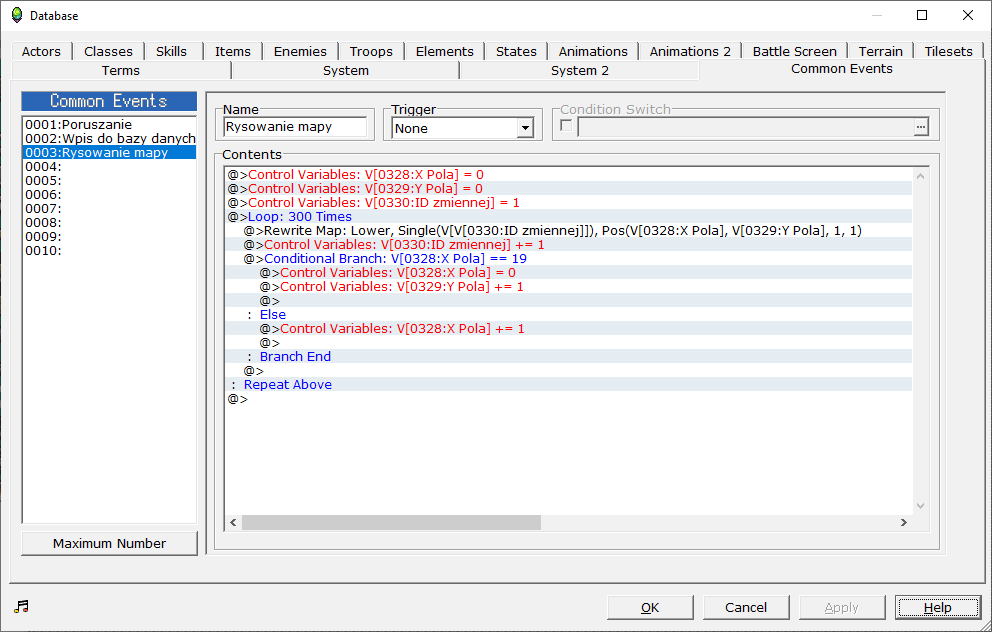The width and height of the screenshot is (992, 632).
Task: Select common event 0002:Wpis do bazy danych
Action: [109, 139]
